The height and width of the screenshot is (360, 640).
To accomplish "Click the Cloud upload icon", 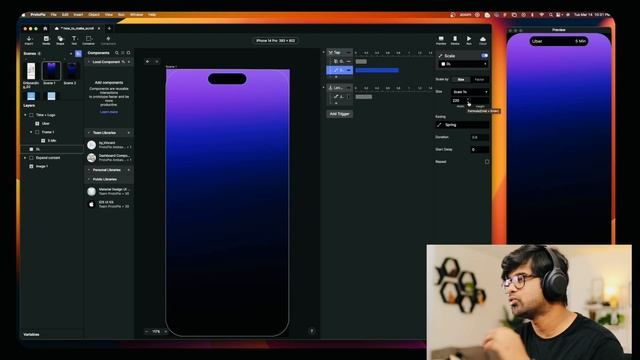I will pyautogui.click(x=483, y=40).
